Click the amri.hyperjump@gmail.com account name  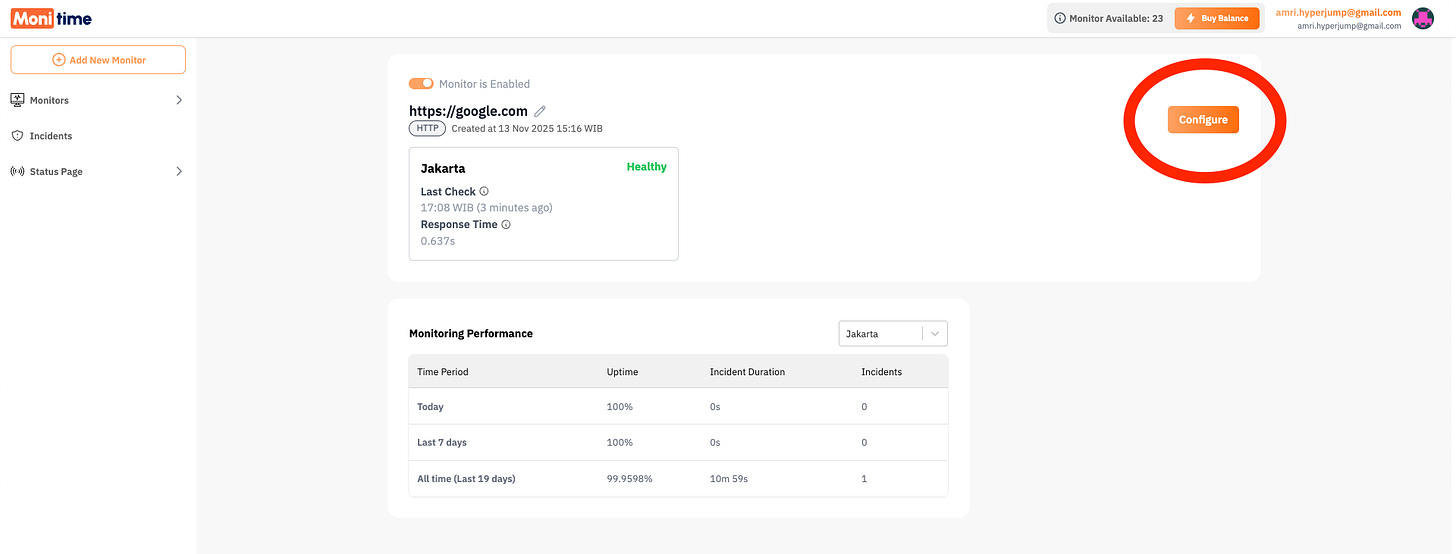pos(1338,12)
